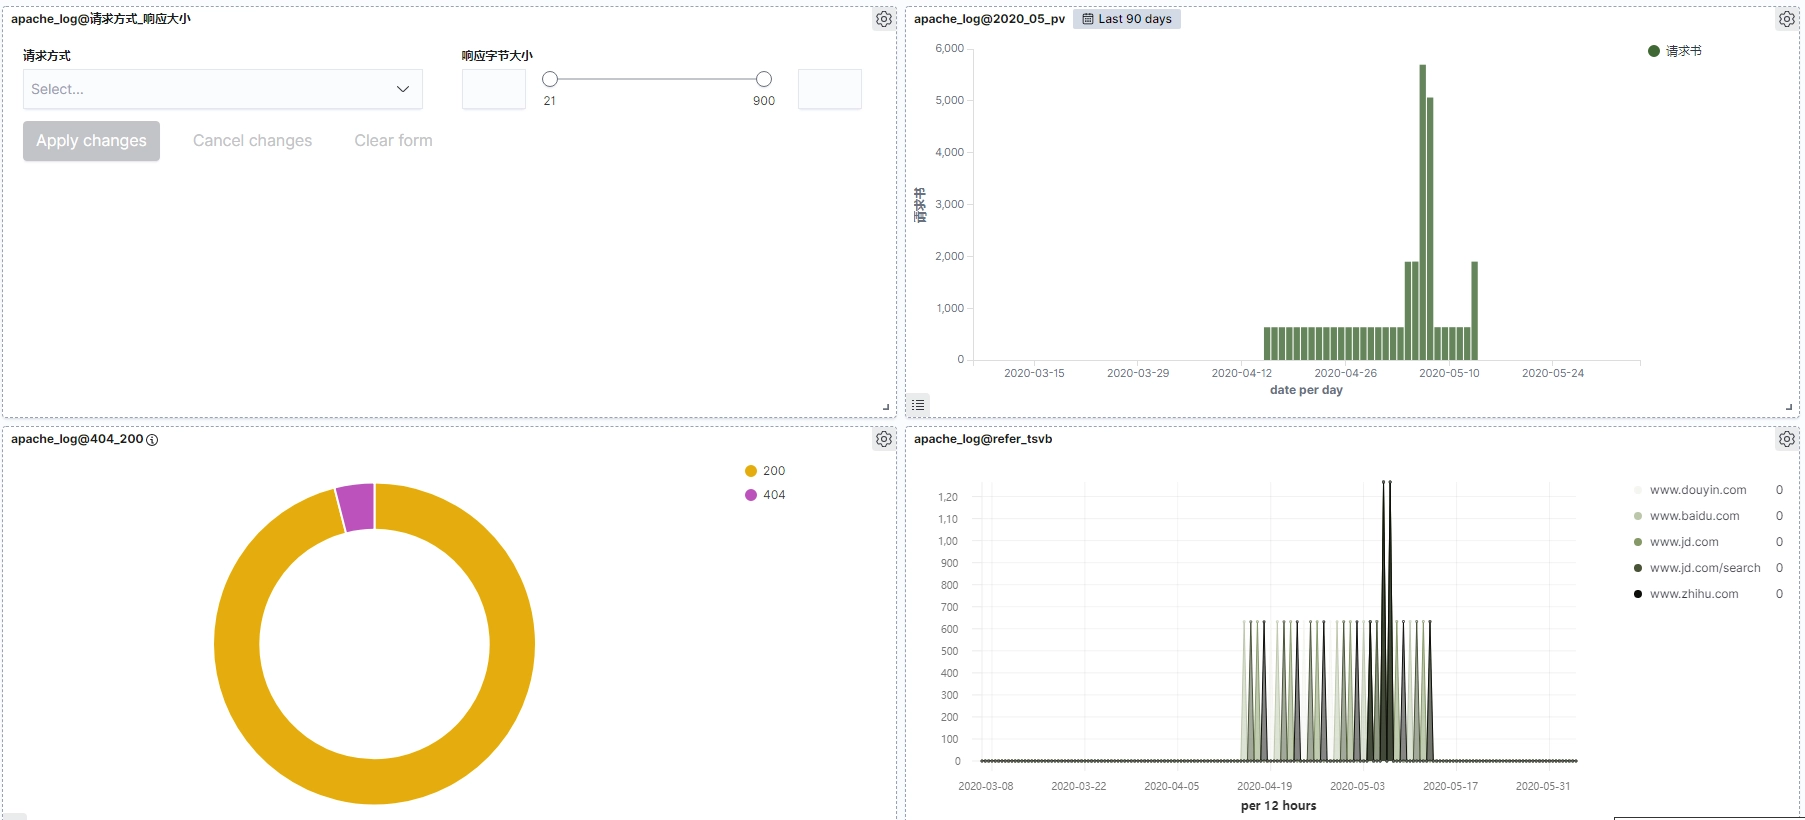The height and width of the screenshot is (820, 1805).
Task: Toggle 404 series in pie legend
Action: (x=765, y=495)
